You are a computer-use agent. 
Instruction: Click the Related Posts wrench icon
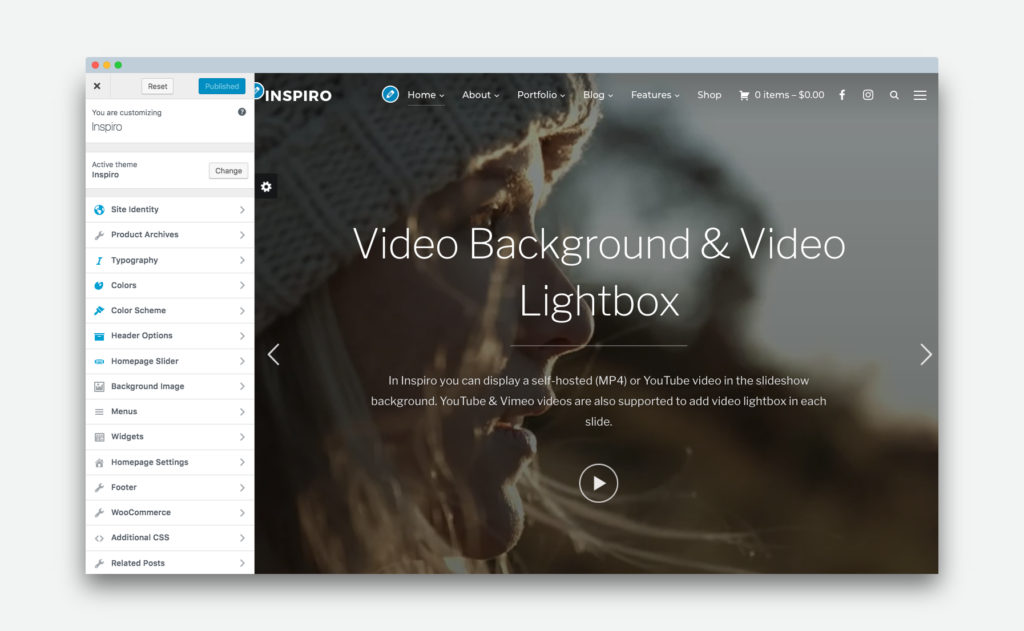click(x=99, y=564)
